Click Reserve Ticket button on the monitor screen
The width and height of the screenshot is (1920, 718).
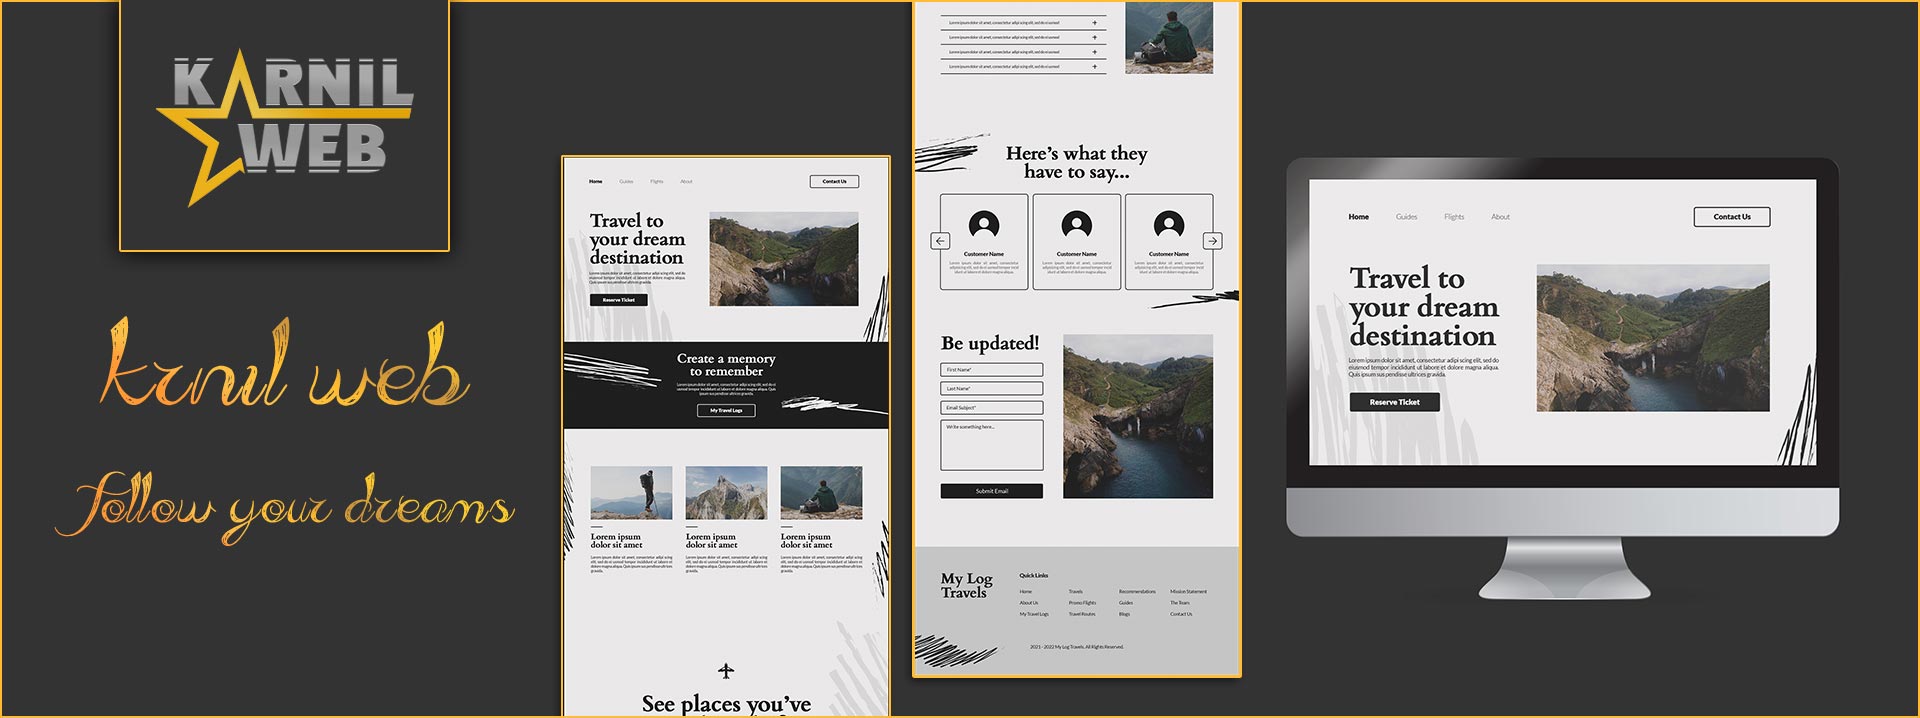(1394, 402)
